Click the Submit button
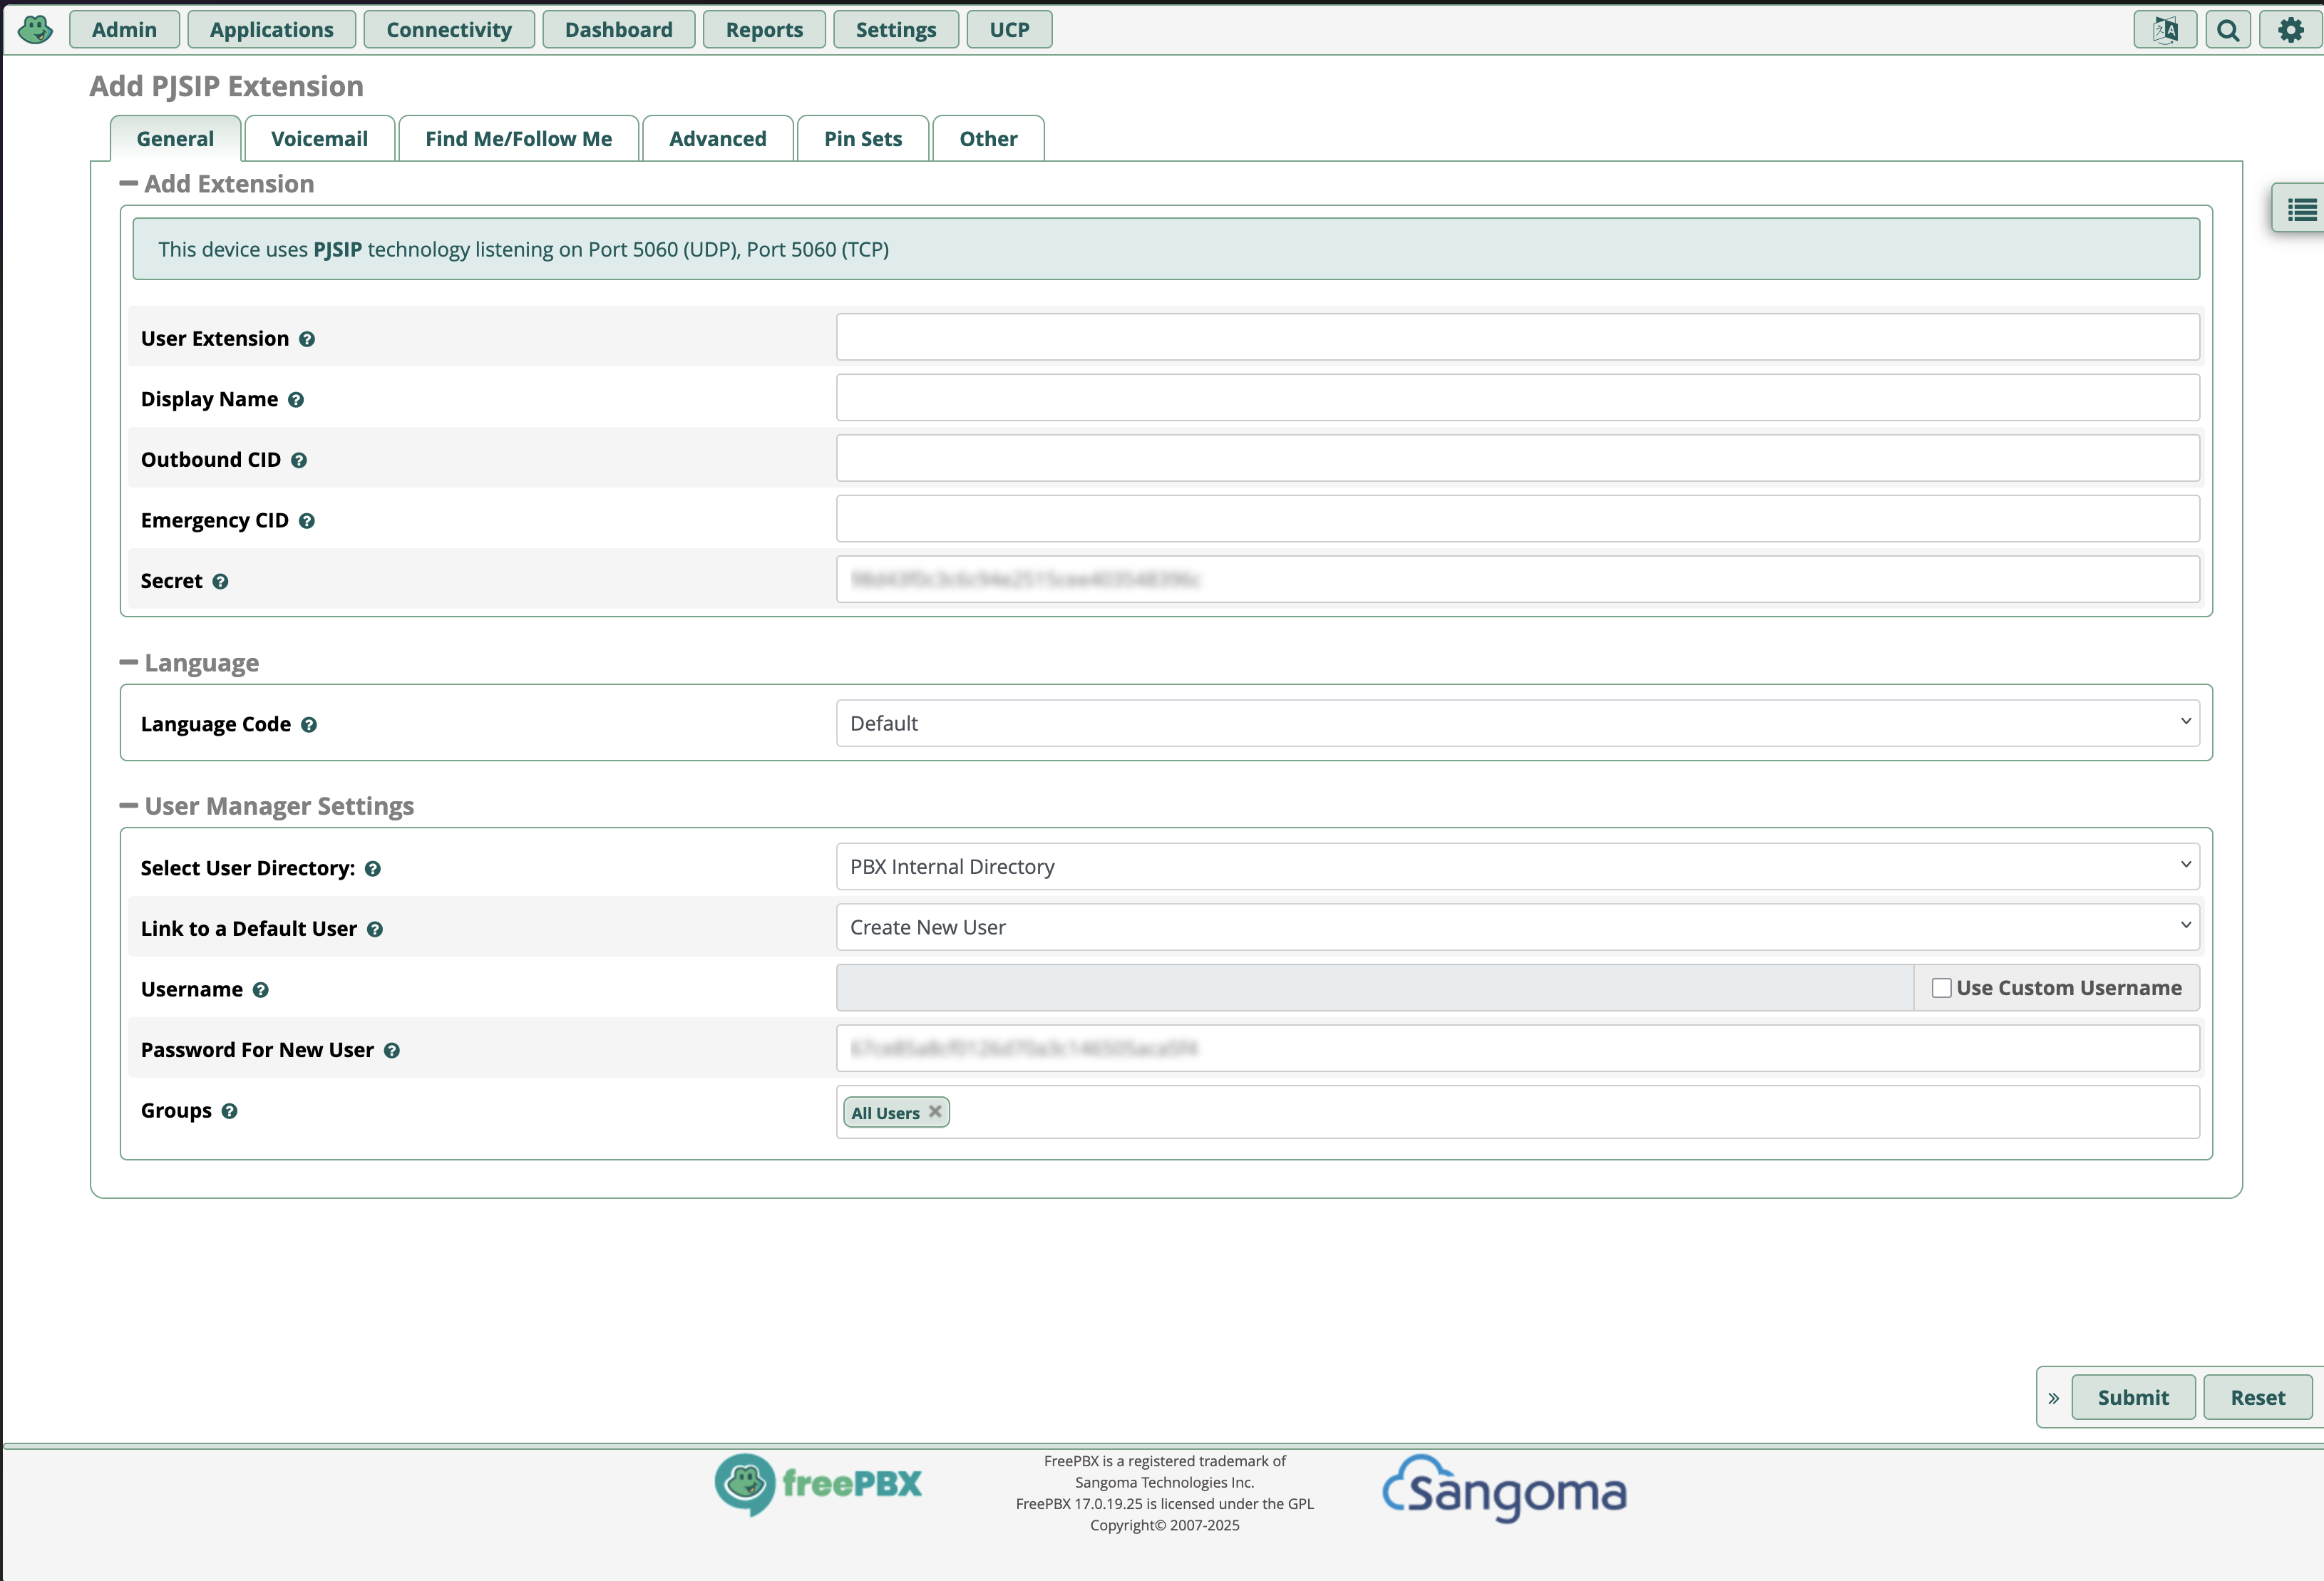 [x=2132, y=1397]
